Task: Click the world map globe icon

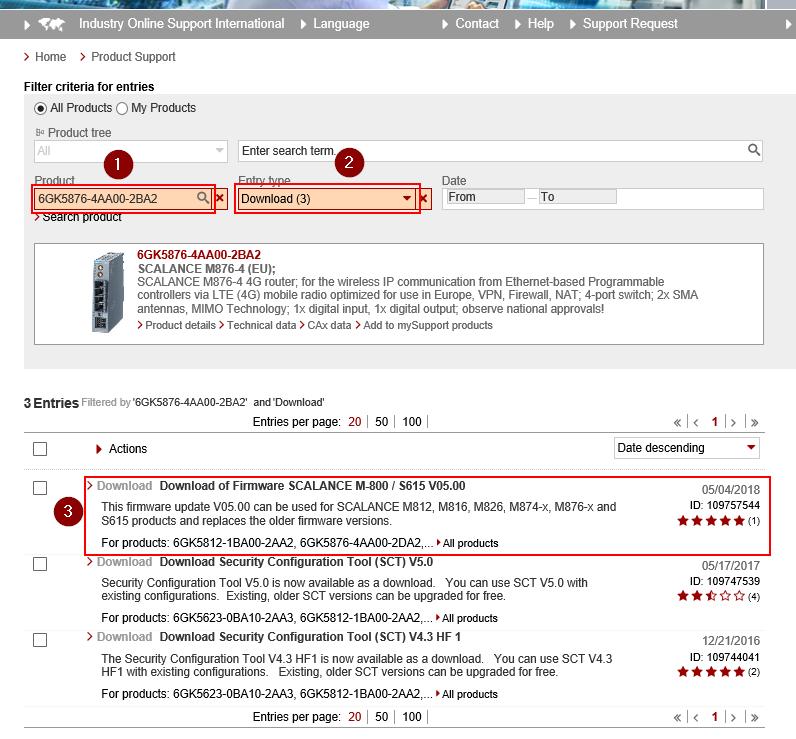Action: tap(51, 24)
